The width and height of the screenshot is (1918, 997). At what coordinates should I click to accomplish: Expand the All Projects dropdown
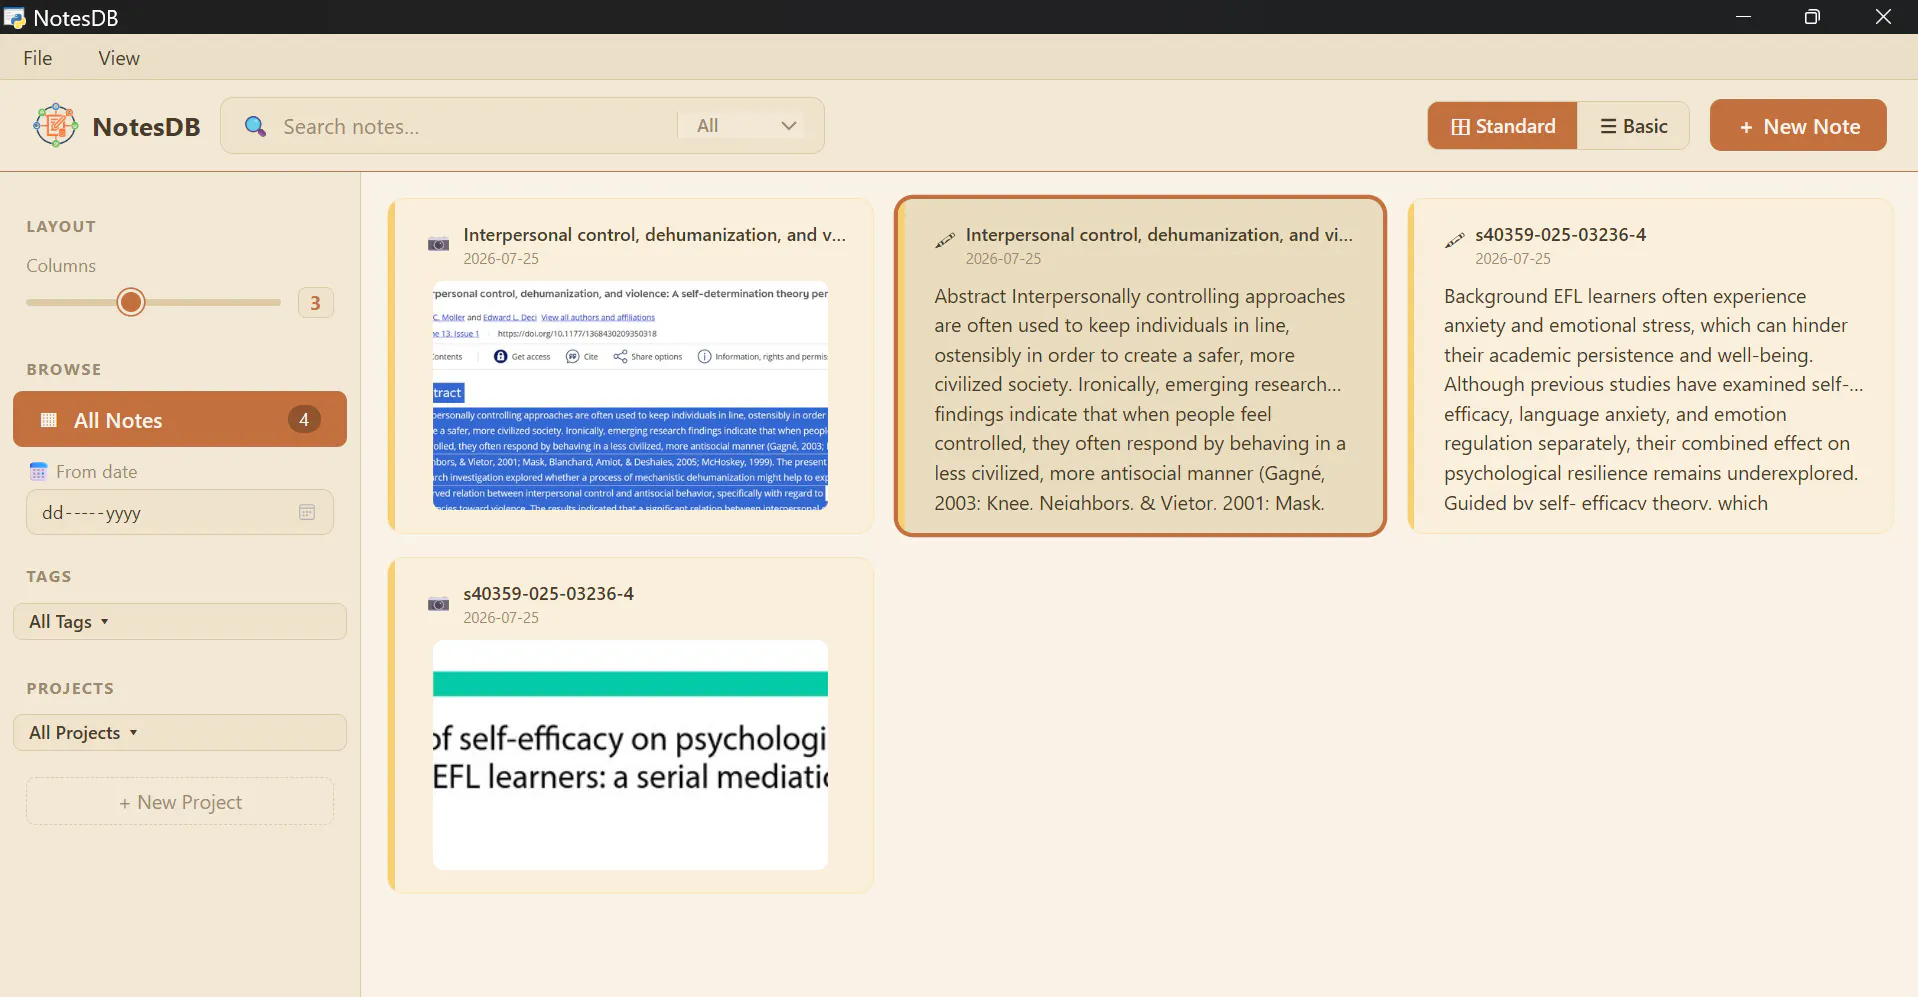click(x=180, y=732)
